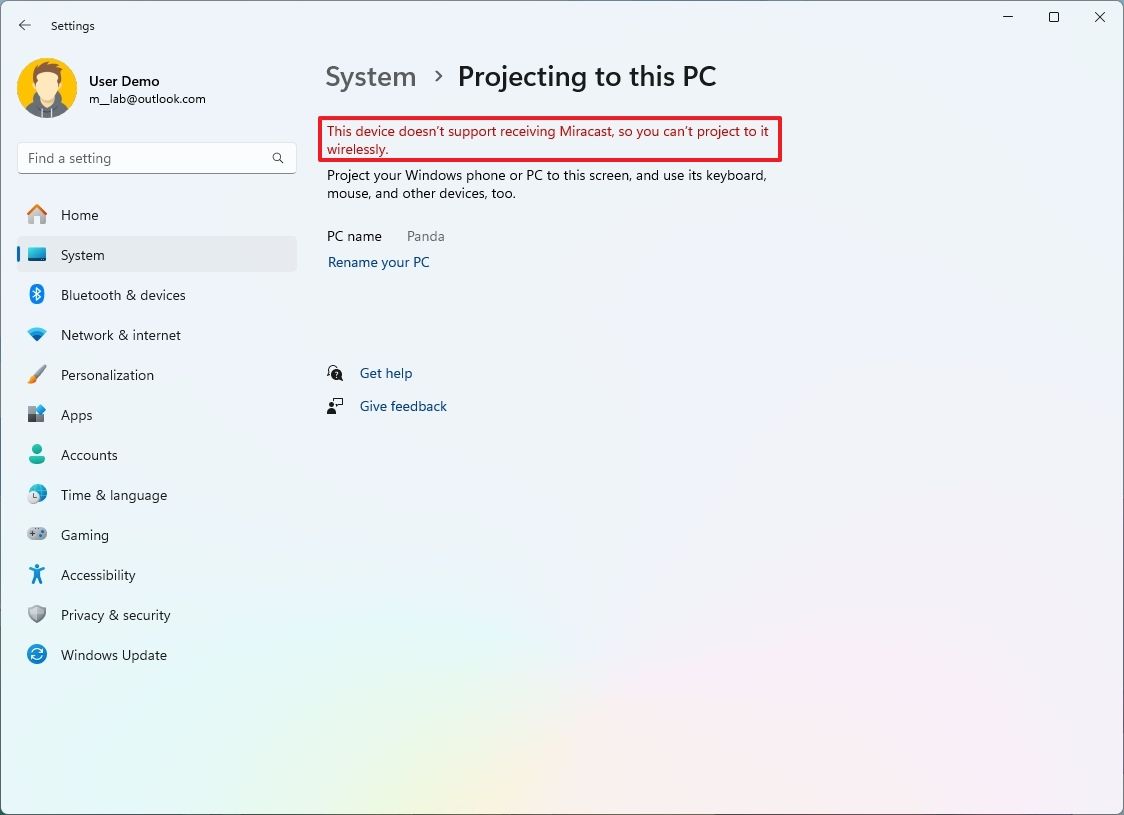Open the User Demo profile avatar
Viewport: 1124px width, 815px height.
coord(47,88)
